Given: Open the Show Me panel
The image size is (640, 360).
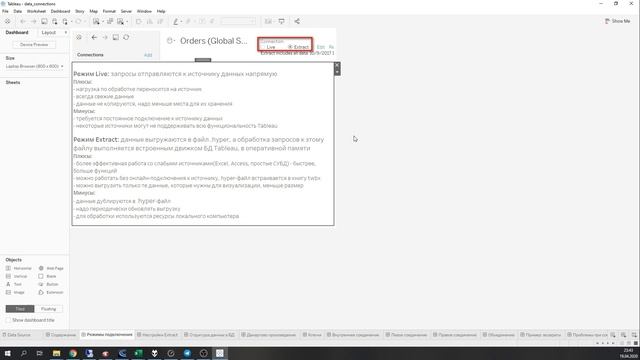Looking at the screenshot, I should click(617, 21).
